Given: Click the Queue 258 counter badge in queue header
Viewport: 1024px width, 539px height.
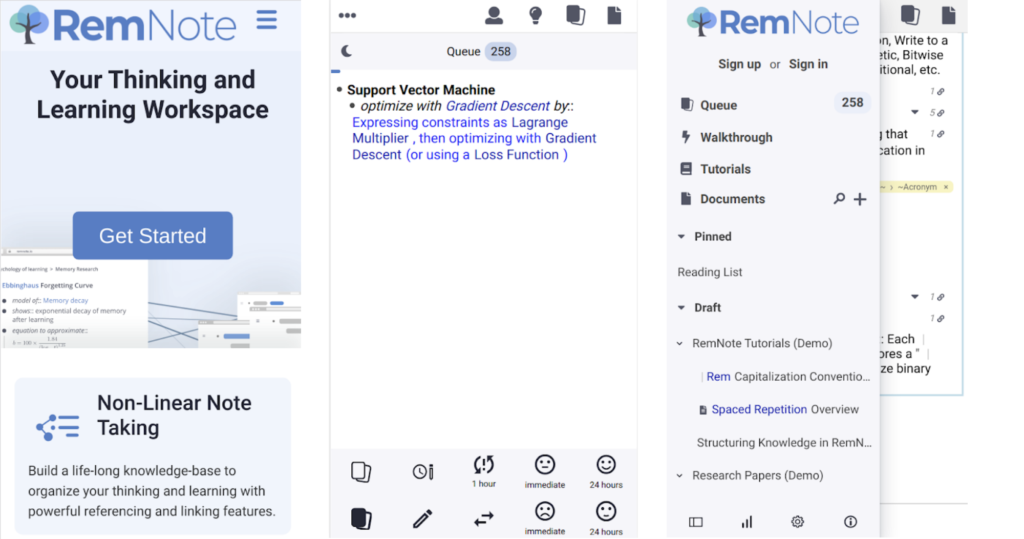Looking at the screenshot, I should pyautogui.click(x=500, y=52).
